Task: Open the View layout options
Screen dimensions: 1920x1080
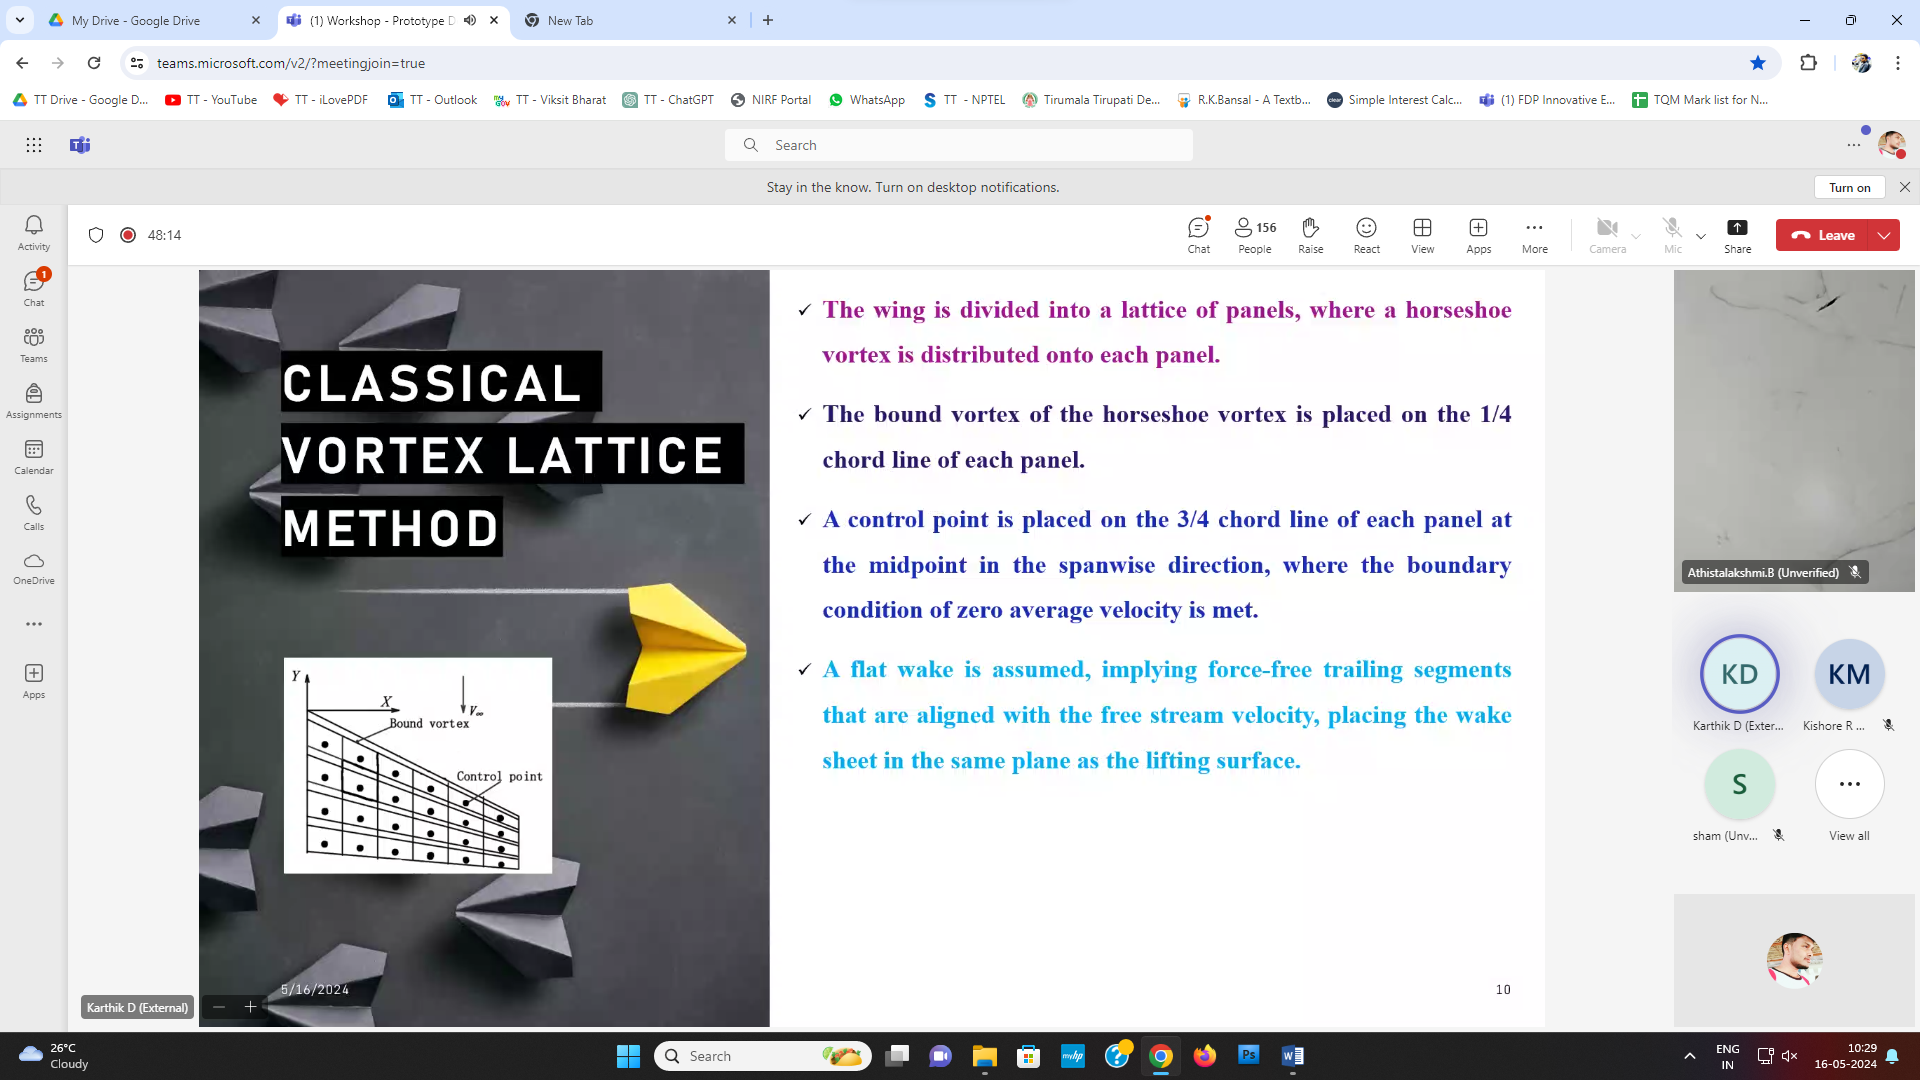Action: (x=1422, y=235)
